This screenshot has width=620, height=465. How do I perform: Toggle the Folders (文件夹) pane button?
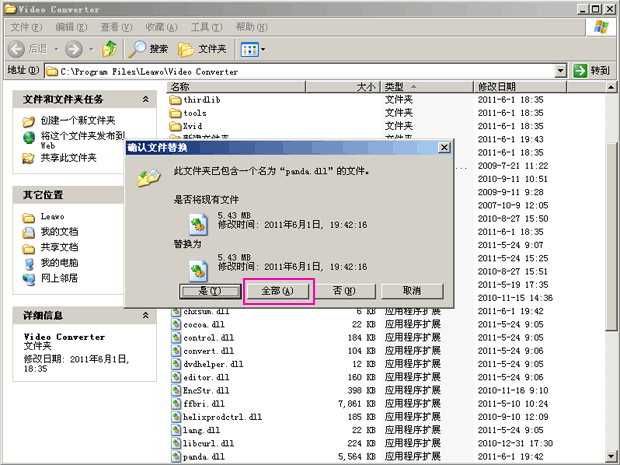(x=202, y=49)
